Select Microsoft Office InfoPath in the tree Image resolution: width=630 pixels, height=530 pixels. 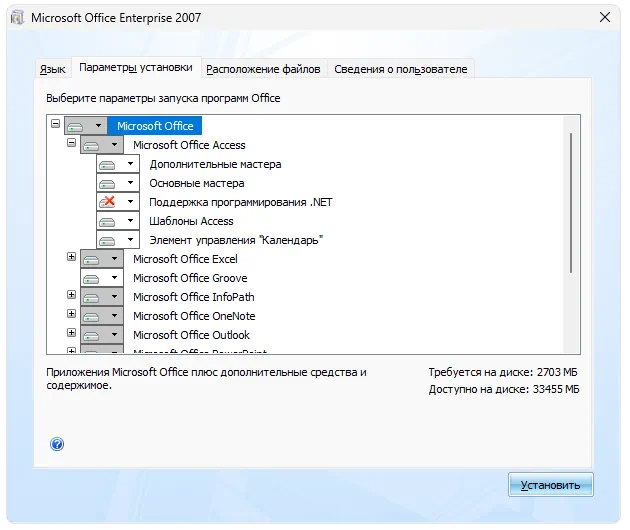(194, 297)
